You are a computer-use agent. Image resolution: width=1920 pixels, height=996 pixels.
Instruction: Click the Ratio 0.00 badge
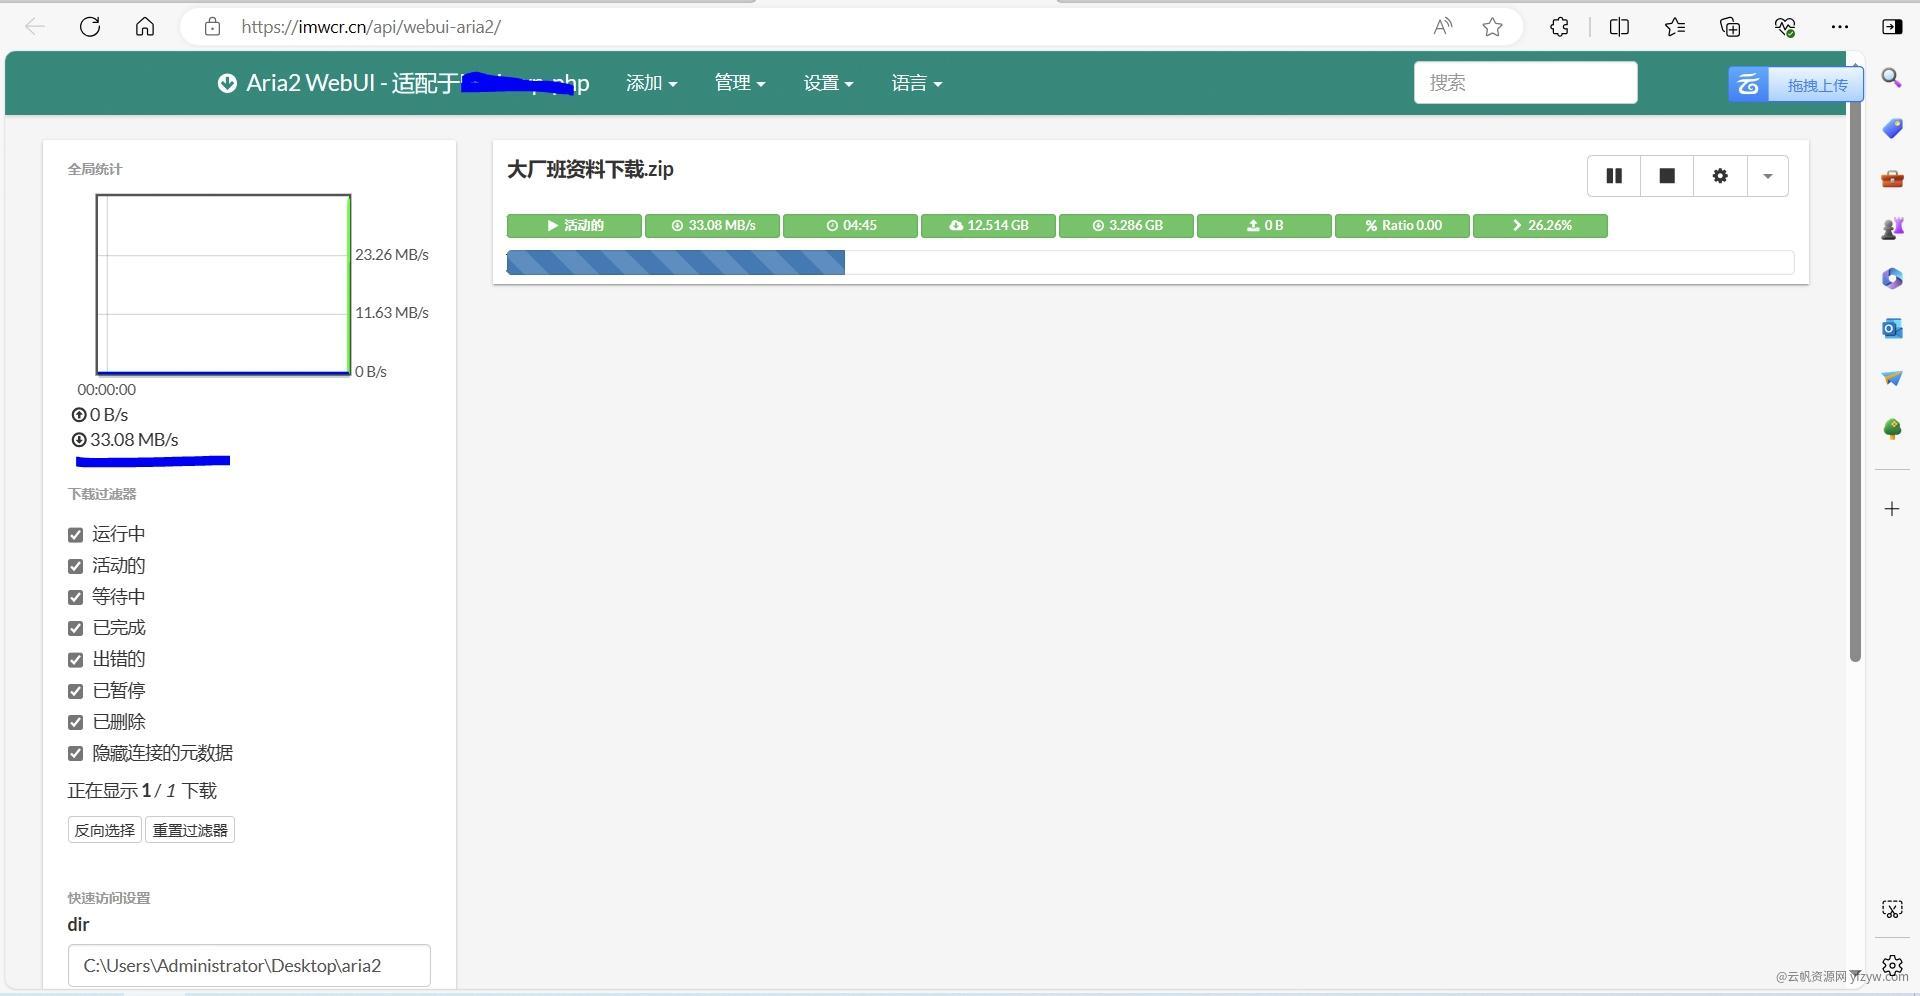(1402, 226)
